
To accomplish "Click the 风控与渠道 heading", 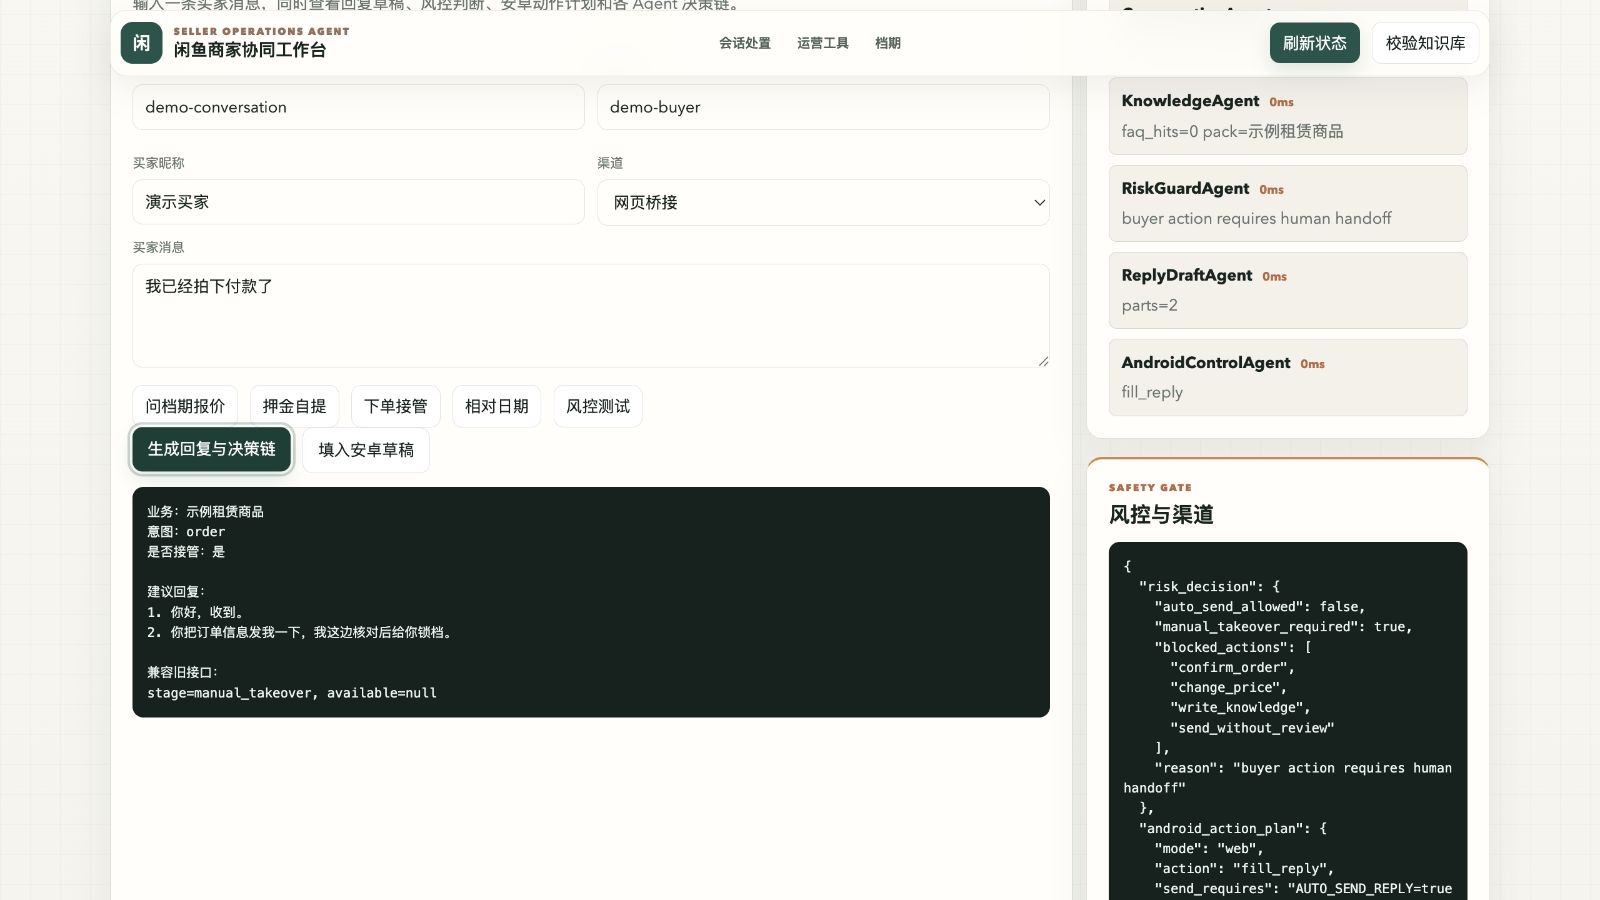I will [x=1161, y=514].
